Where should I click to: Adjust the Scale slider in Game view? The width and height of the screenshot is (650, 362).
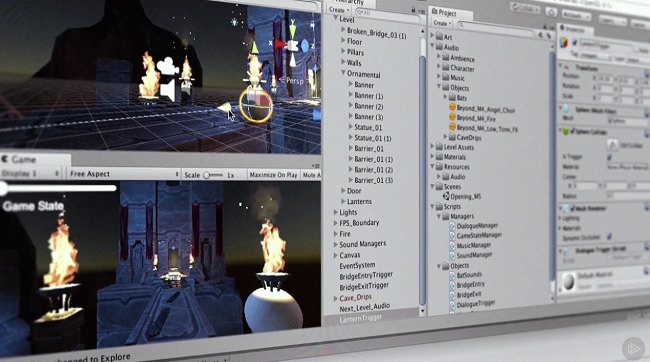(213, 175)
